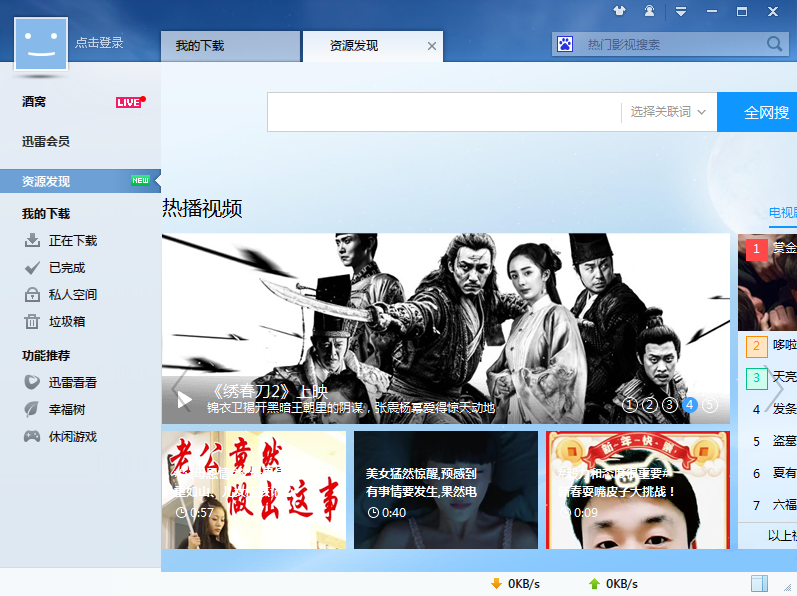
Task: Select banner slide indicator 1
Action: pyautogui.click(x=629, y=405)
